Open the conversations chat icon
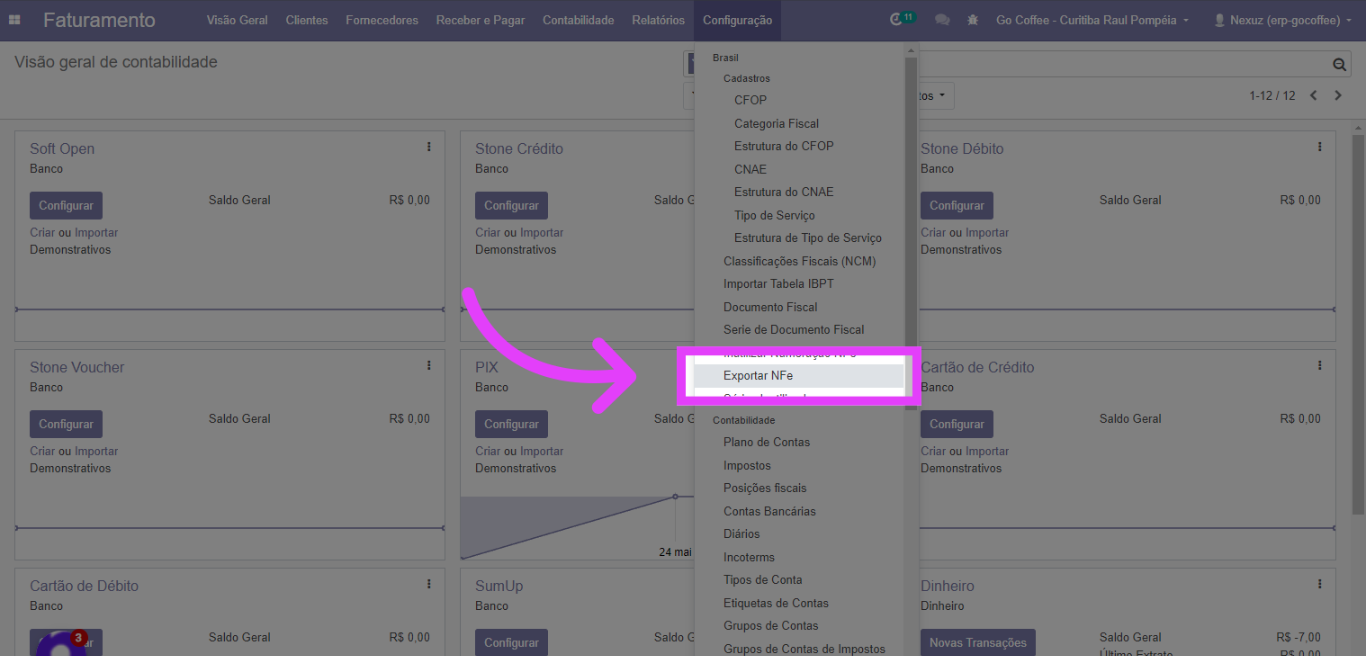 (x=942, y=20)
